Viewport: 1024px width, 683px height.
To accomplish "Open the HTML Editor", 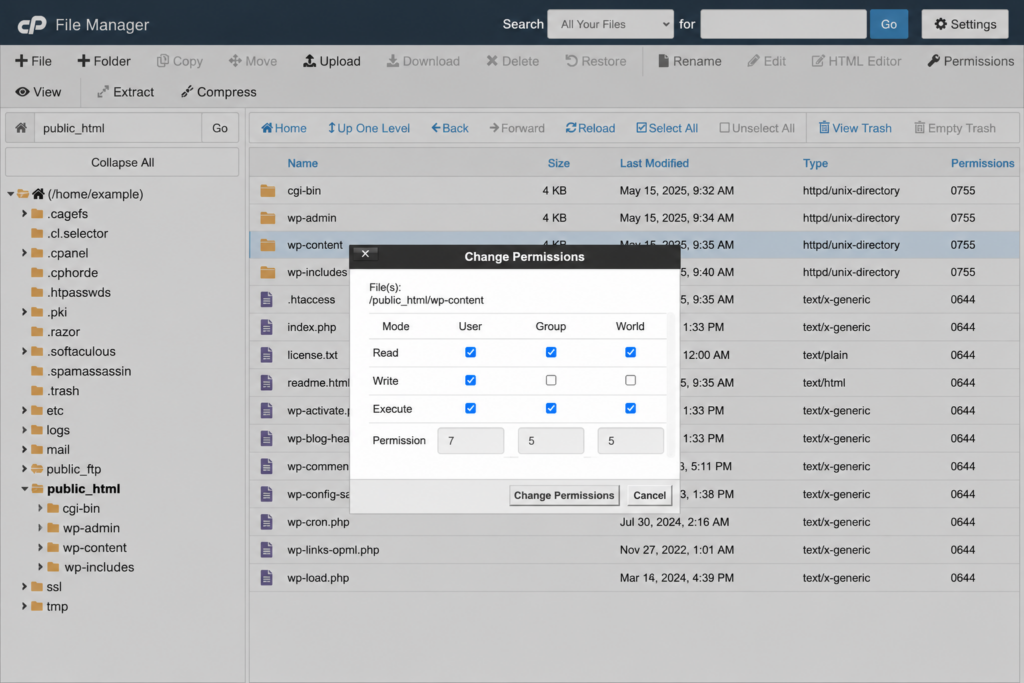I will (856, 61).
